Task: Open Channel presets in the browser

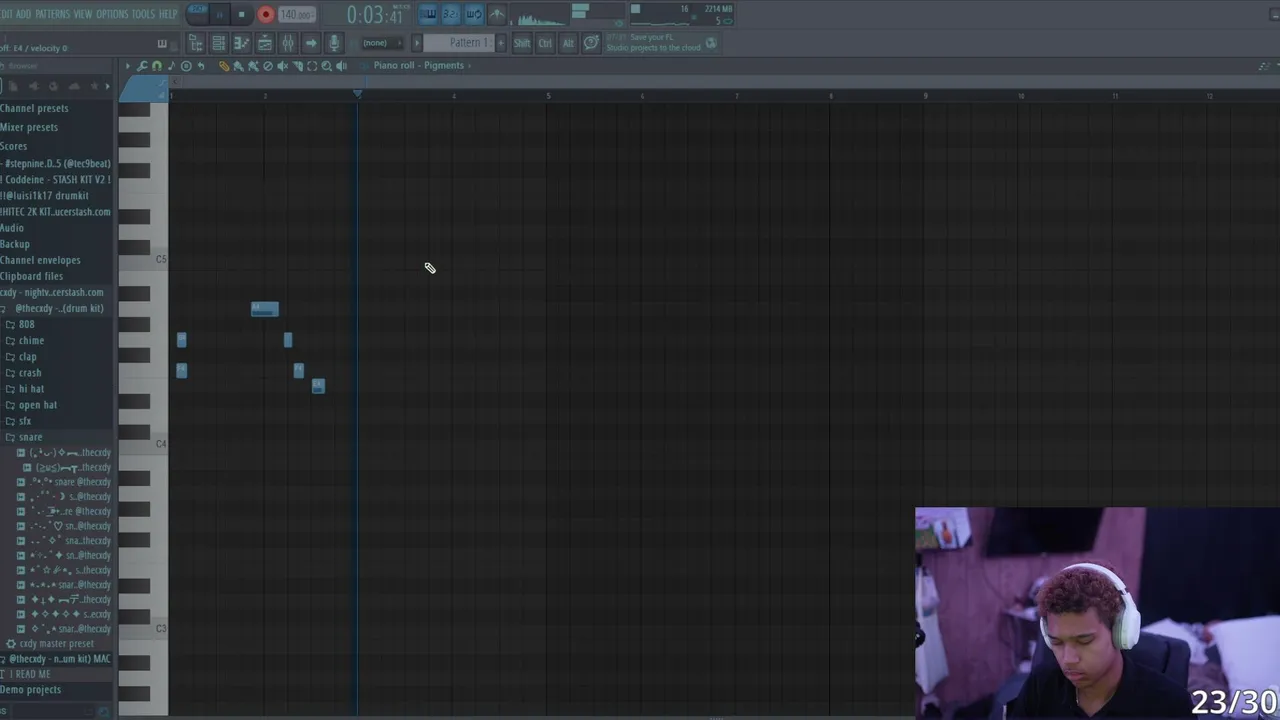Action: click(34, 108)
